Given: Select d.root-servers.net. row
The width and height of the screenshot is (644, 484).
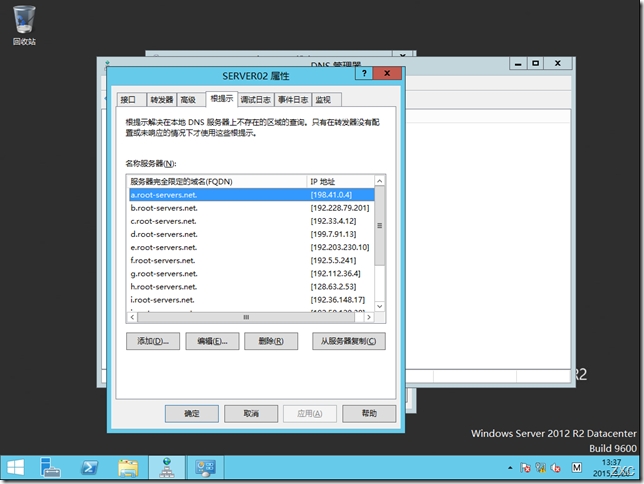Looking at the screenshot, I should coord(251,234).
